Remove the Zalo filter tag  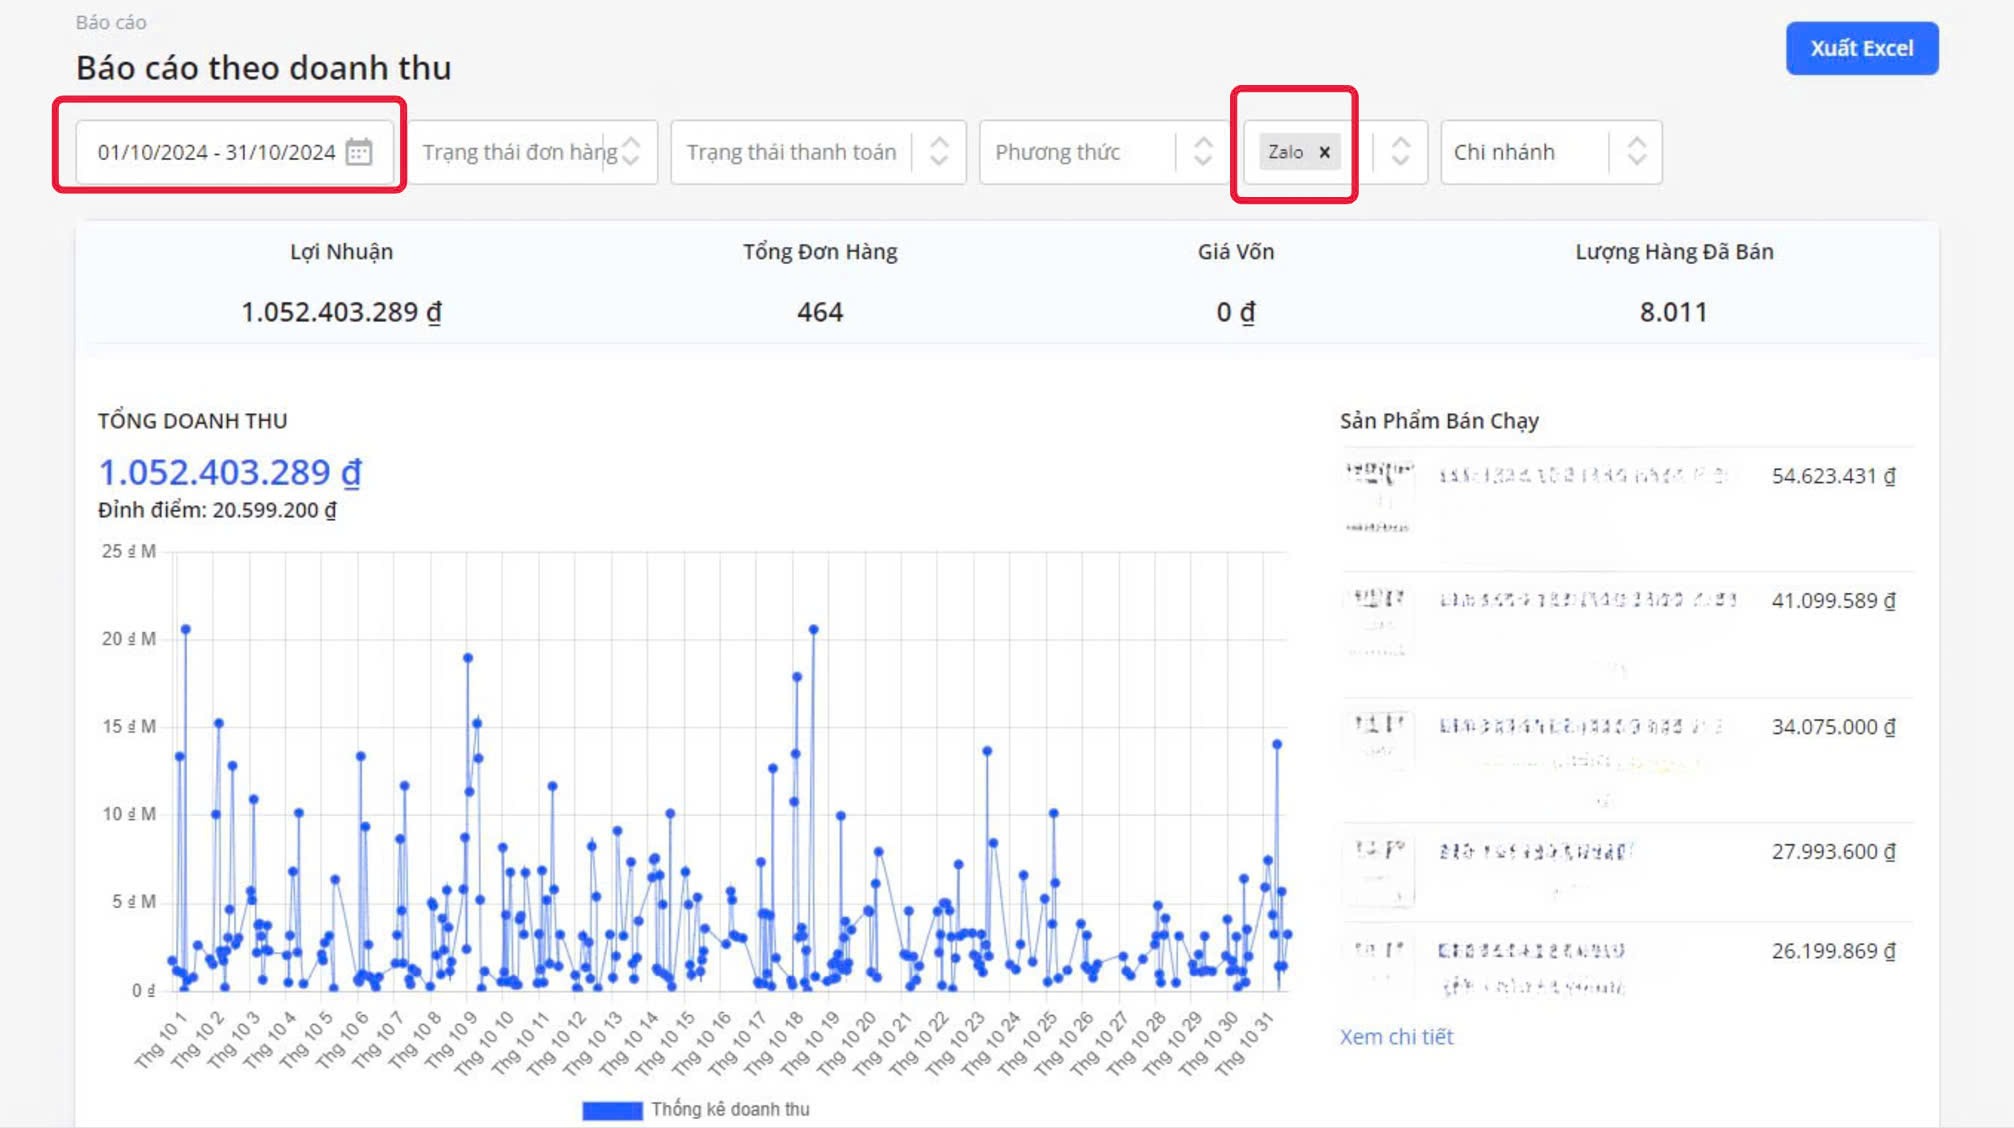point(1325,152)
